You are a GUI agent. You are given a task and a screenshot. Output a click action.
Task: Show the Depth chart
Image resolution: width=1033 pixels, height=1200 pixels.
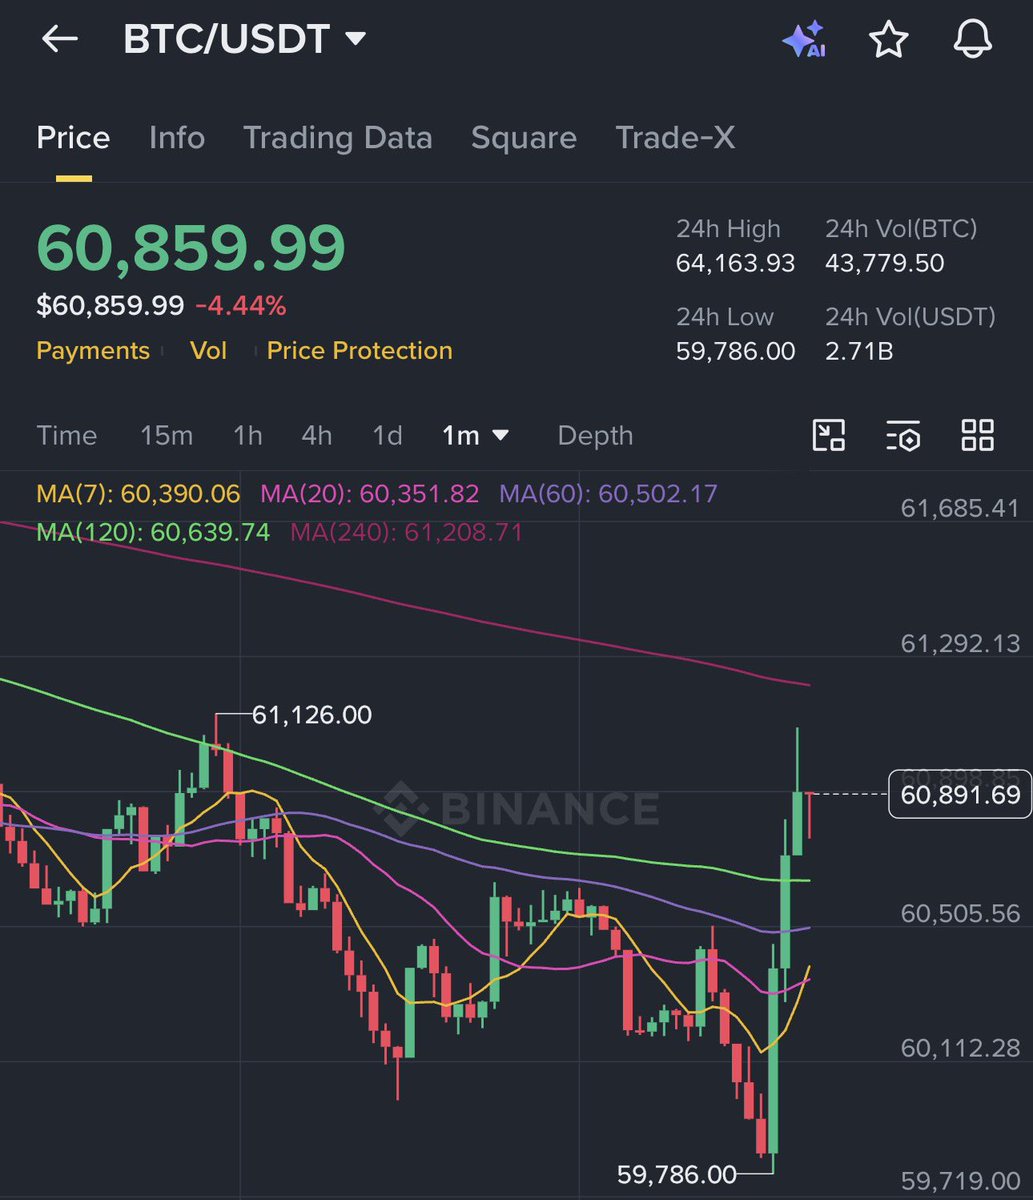click(595, 436)
